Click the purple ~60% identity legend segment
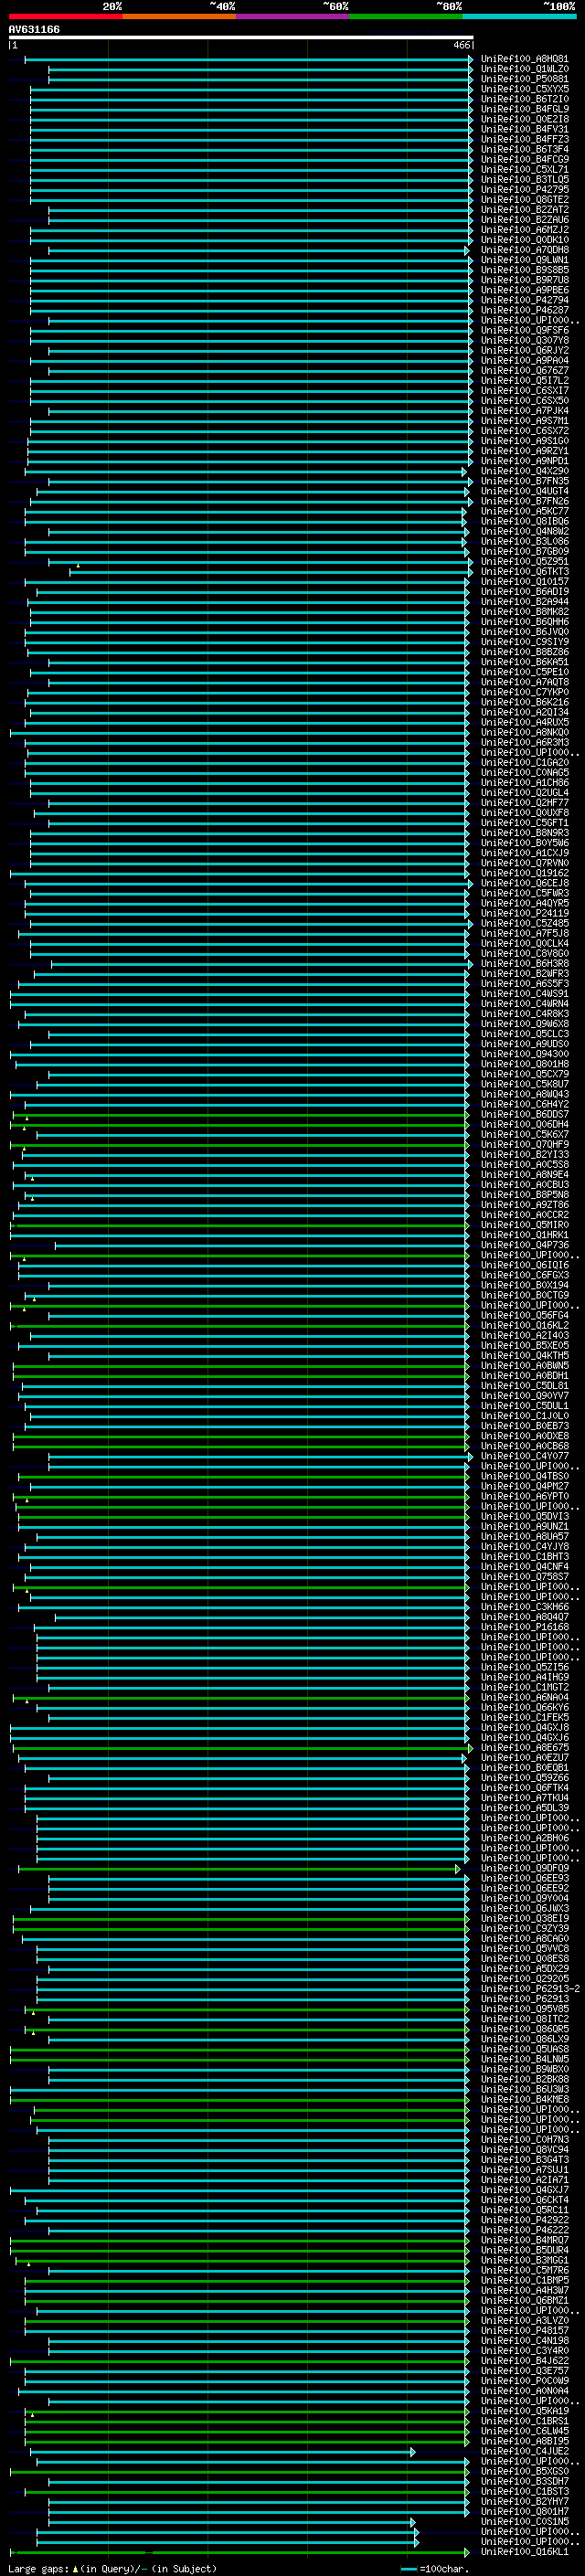 coord(292,16)
